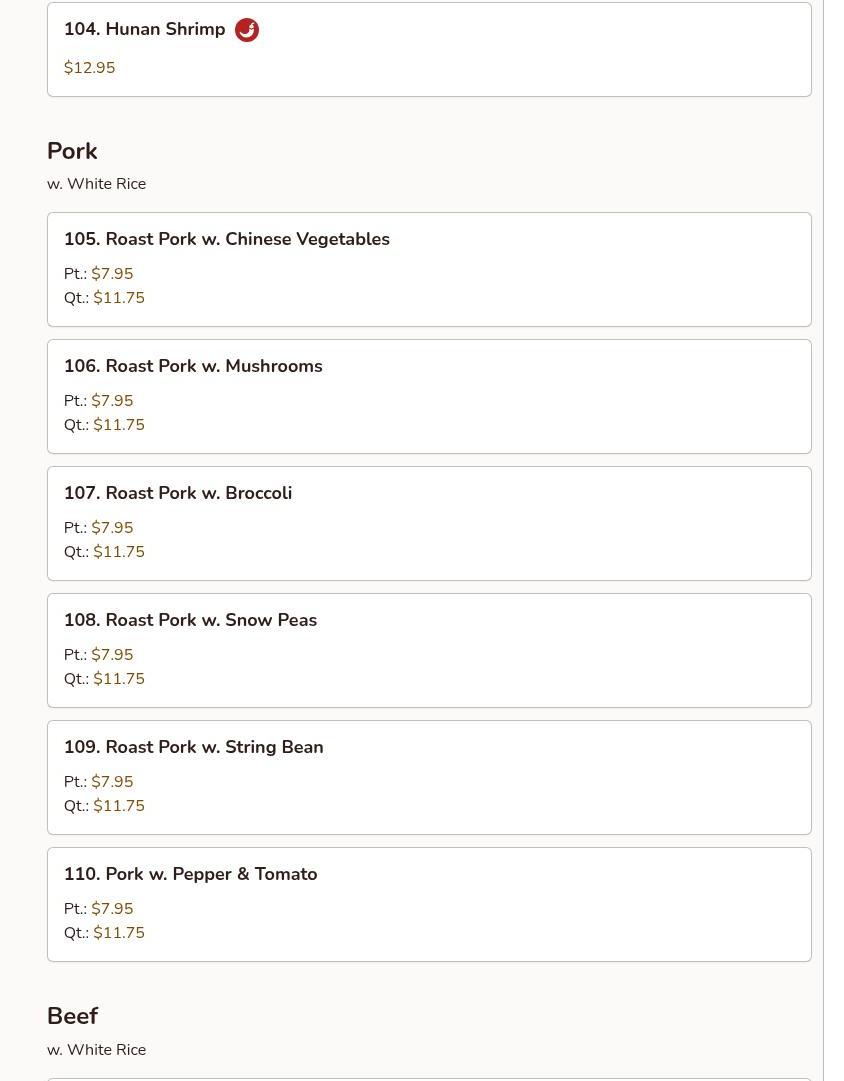Click the $12.95 Hunan Shrimp price

tap(90, 68)
